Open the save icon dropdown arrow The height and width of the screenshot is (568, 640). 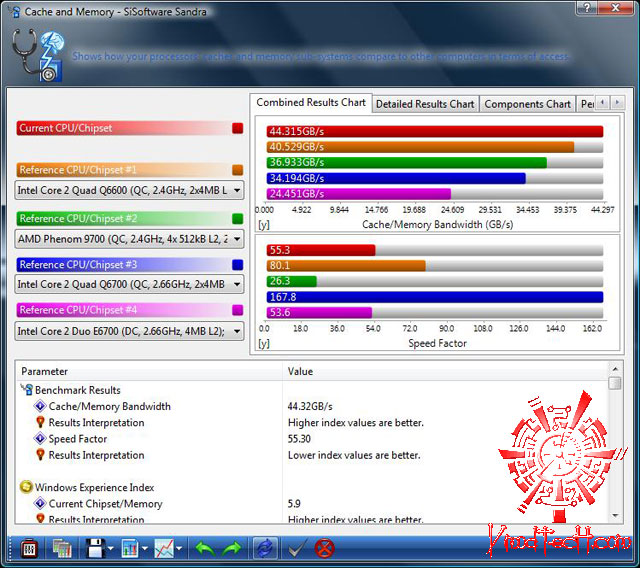click(111, 549)
